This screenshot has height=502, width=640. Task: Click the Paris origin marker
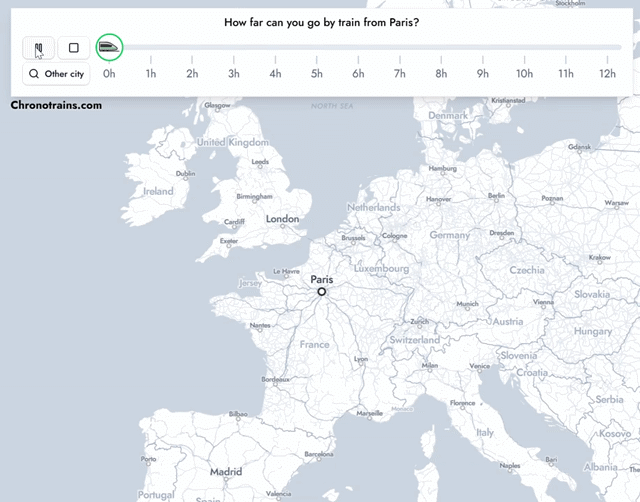322,292
